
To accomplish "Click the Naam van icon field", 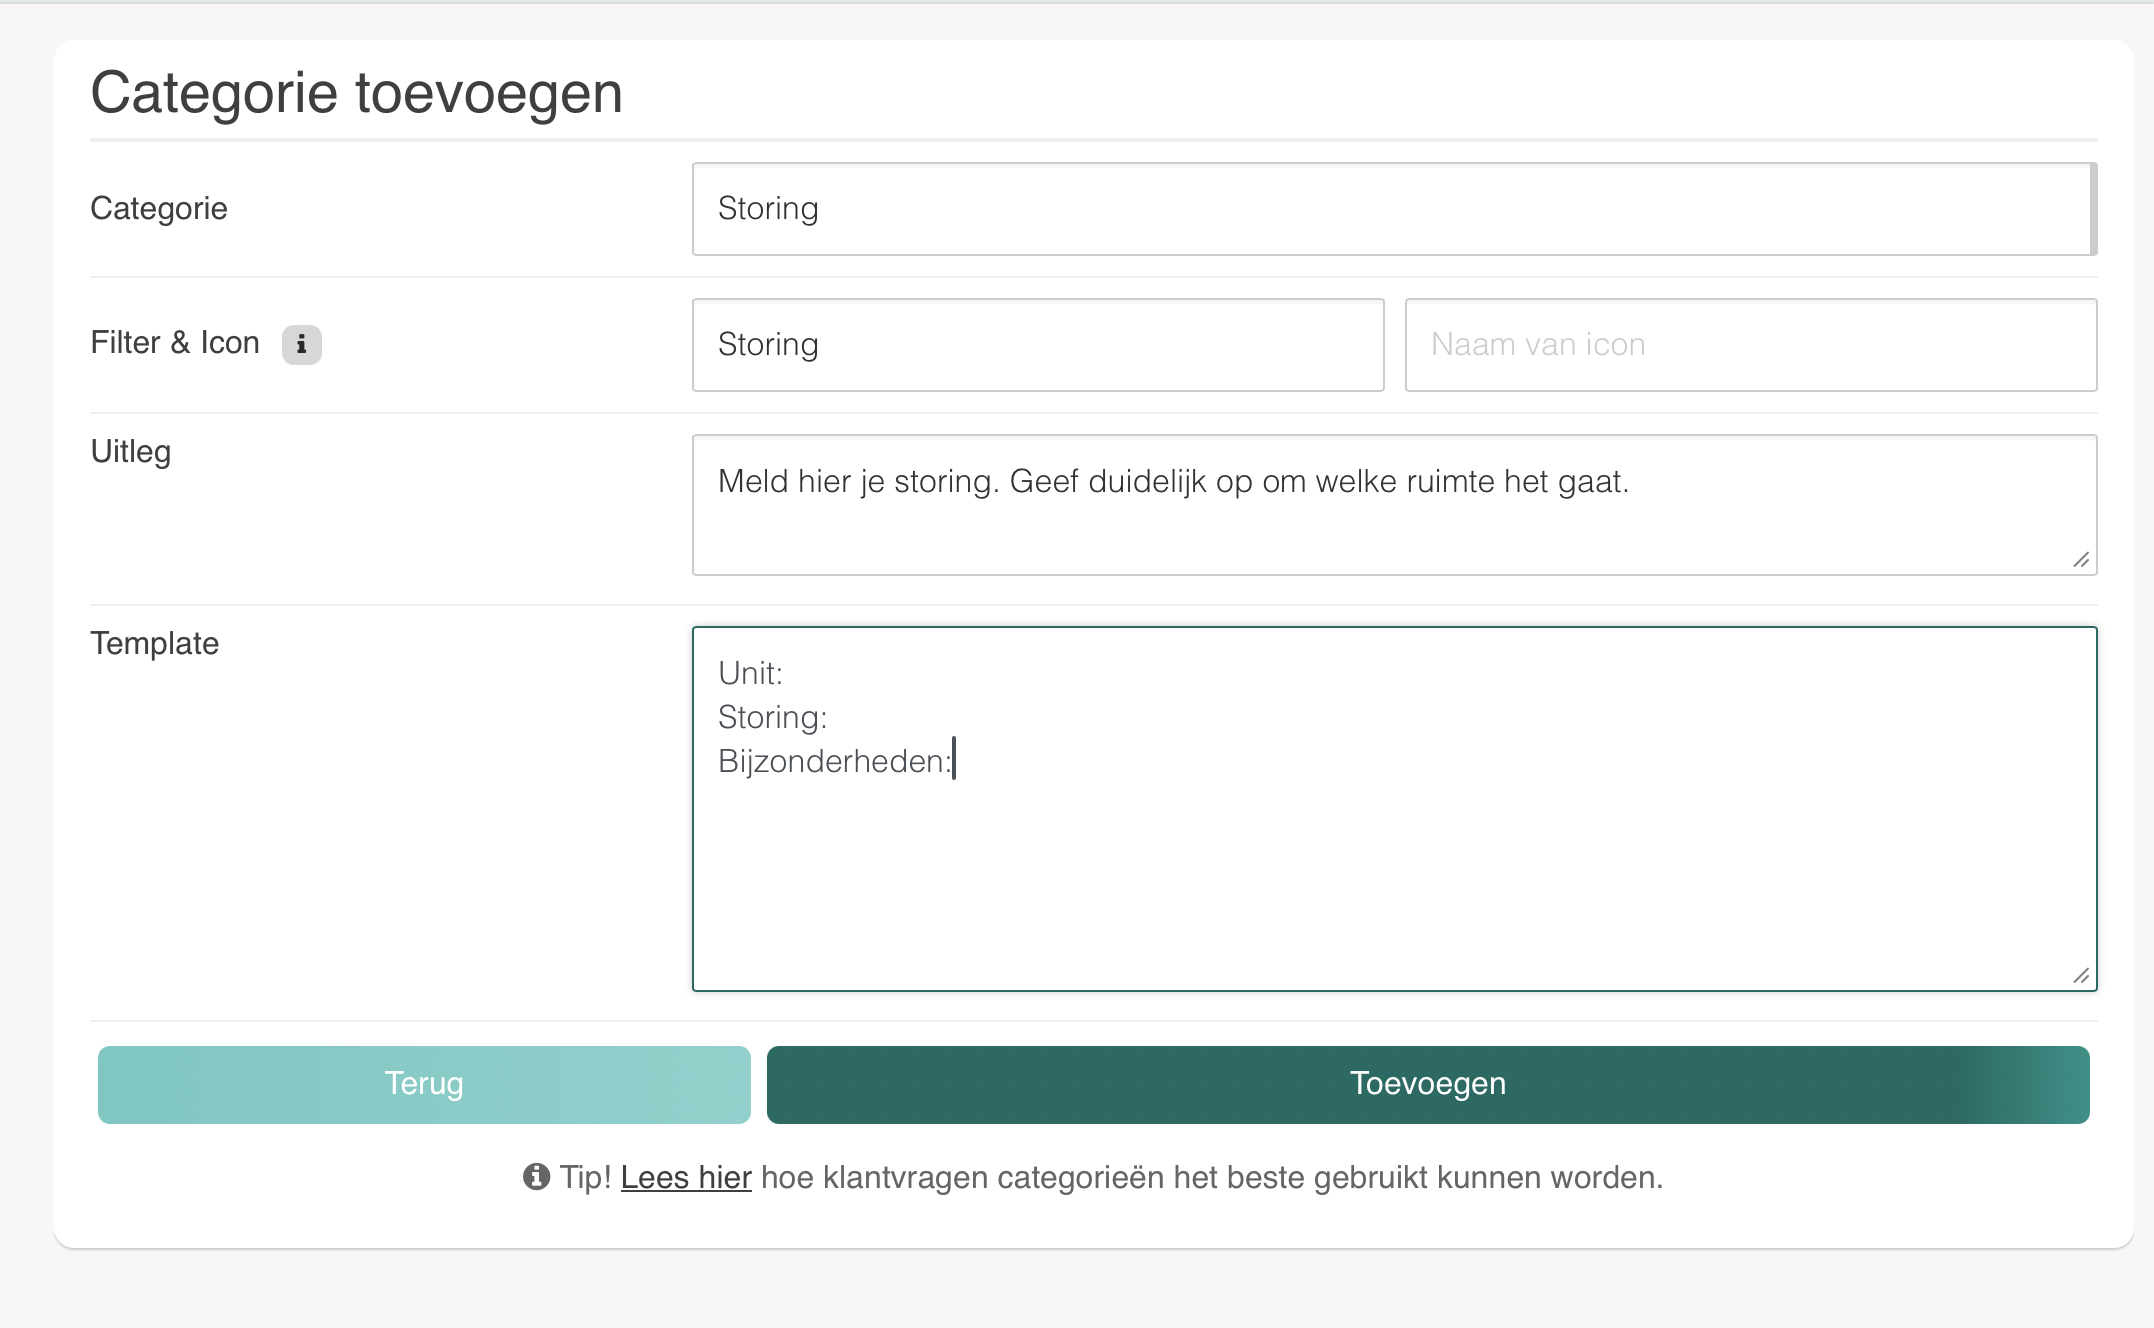I will pyautogui.click(x=1750, y=345).
